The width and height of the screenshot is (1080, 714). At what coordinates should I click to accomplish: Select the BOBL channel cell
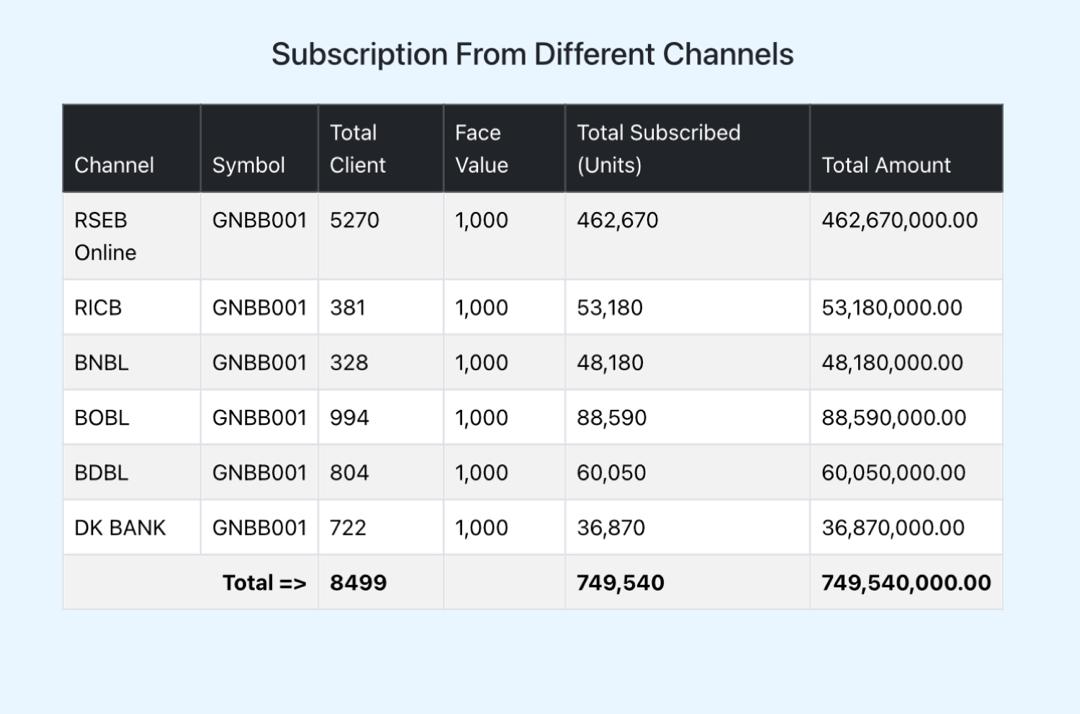click(101, 418)
